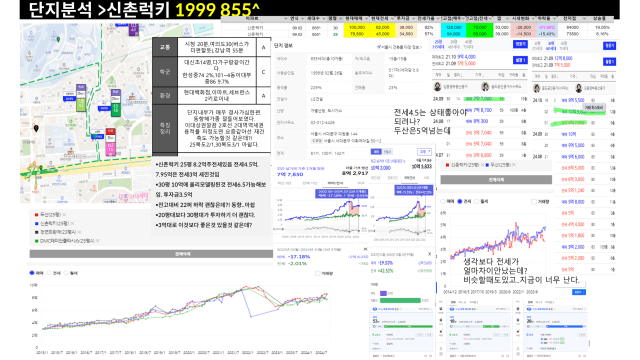Open the 평형 column filter dropdown
The image size is (640, 360).
pos(340,19)
